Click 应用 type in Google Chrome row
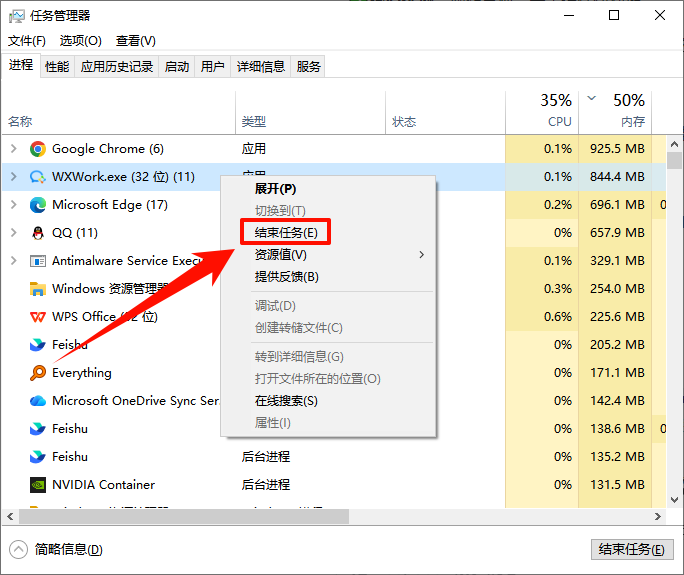684x575 pixels. tap(253, 149)
